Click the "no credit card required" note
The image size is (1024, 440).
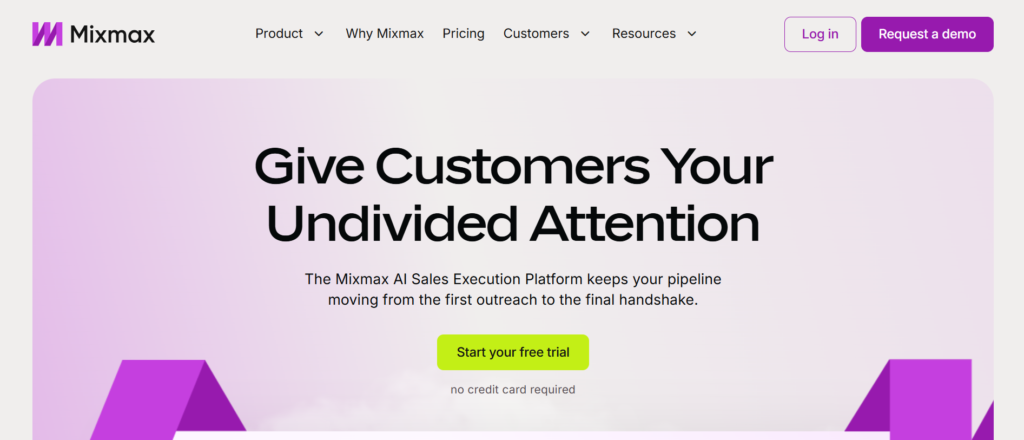pos(513,389)
